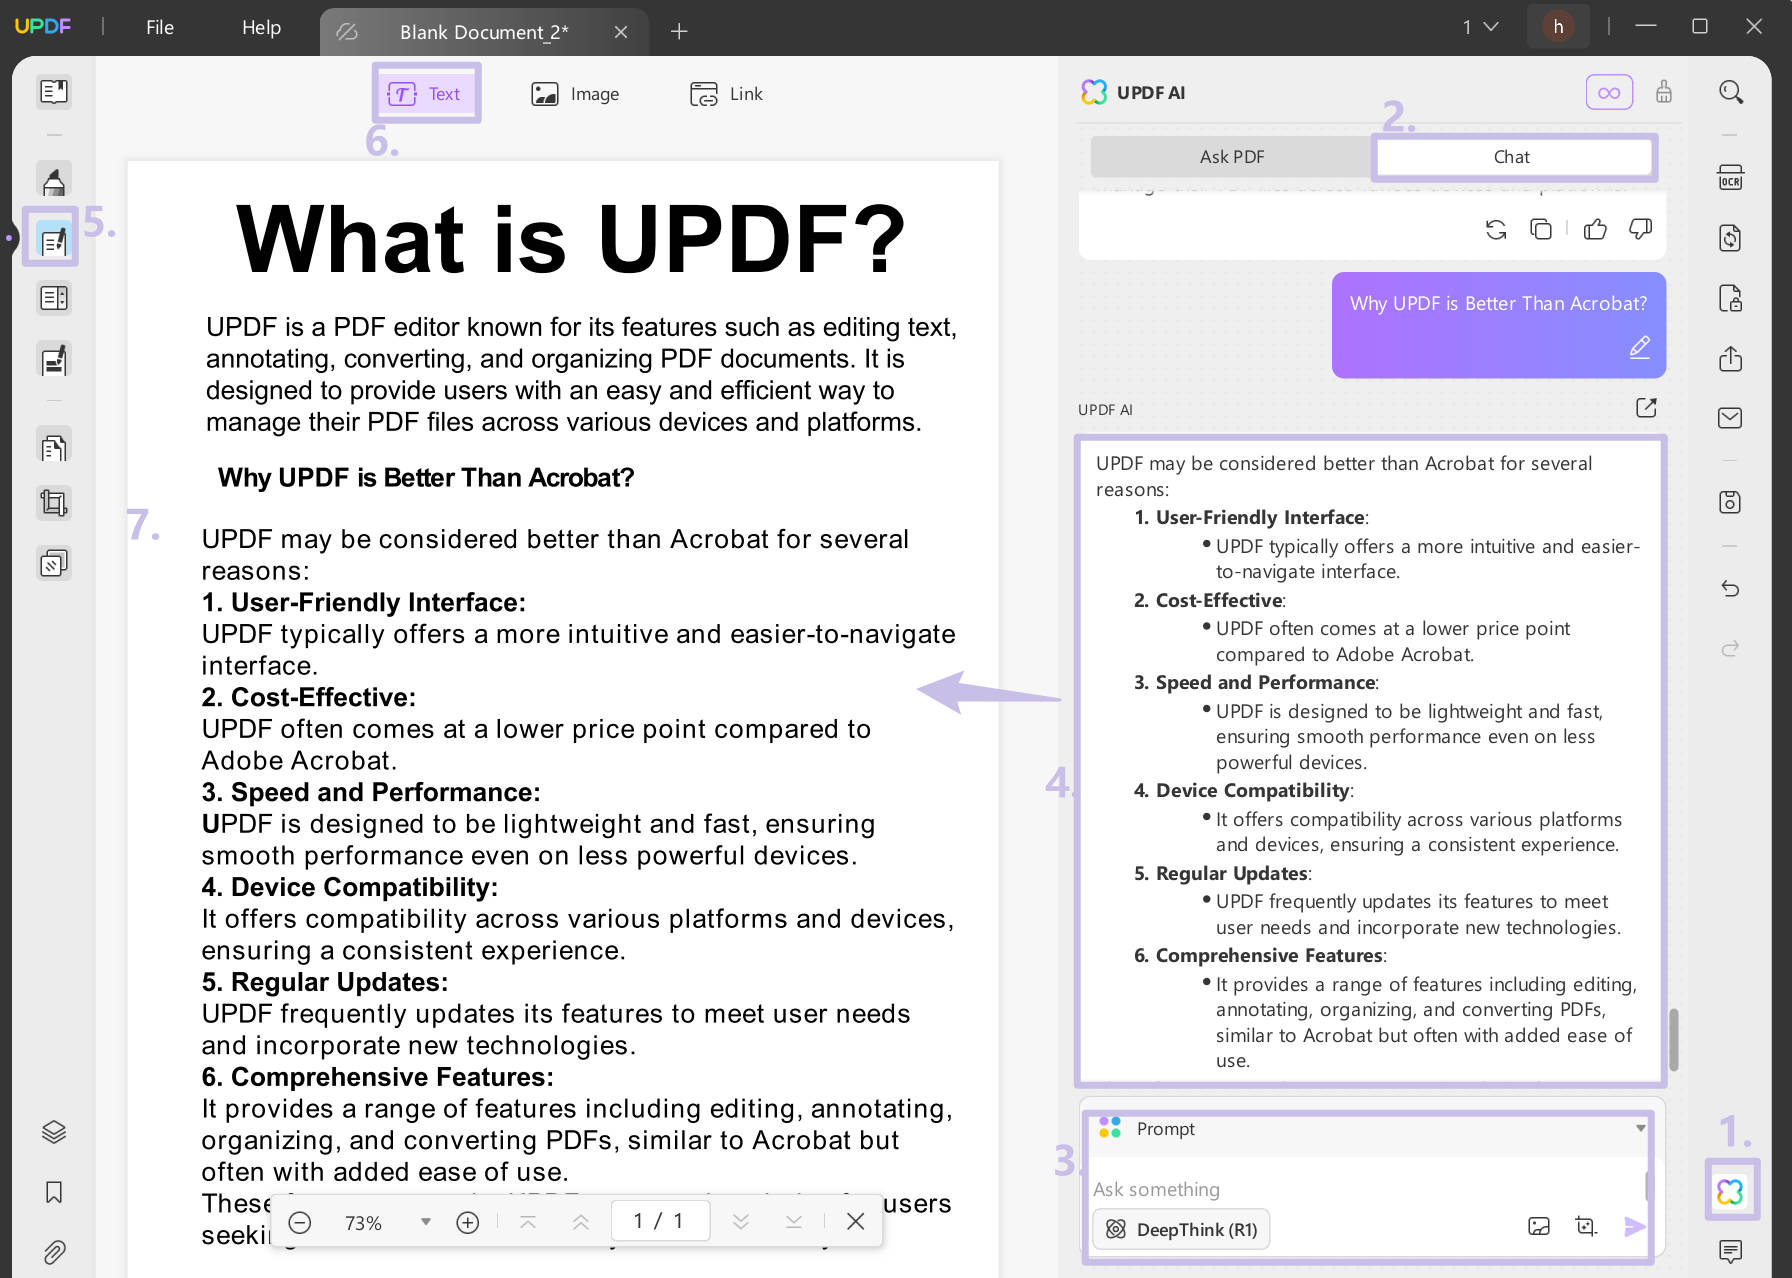This screenshot has height=1278, width=1792.
Task: Copy the AI response
Action: coord(1541,229)
